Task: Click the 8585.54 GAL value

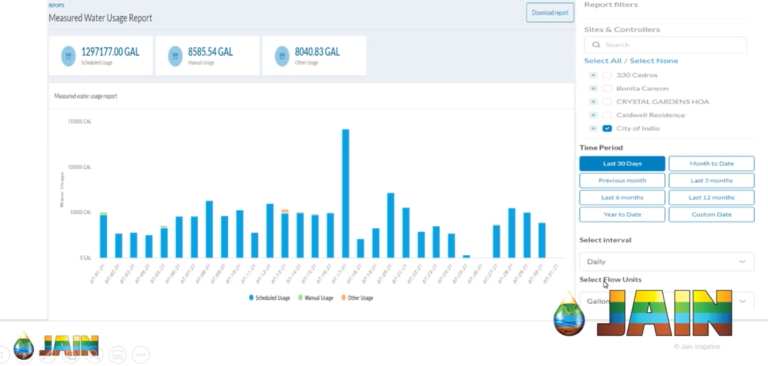Action: (x=210, y=52)
